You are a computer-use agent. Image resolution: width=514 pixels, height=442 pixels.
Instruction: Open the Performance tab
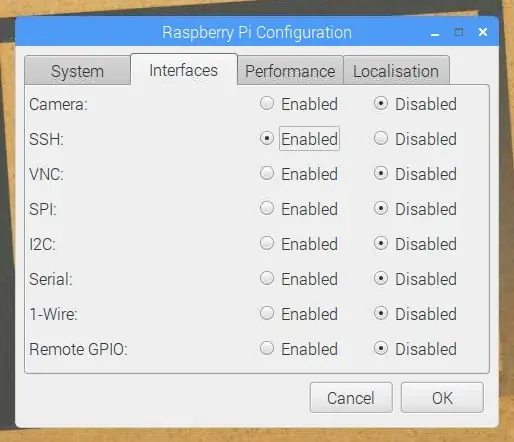pyautogui.click(x=290, y=71)
